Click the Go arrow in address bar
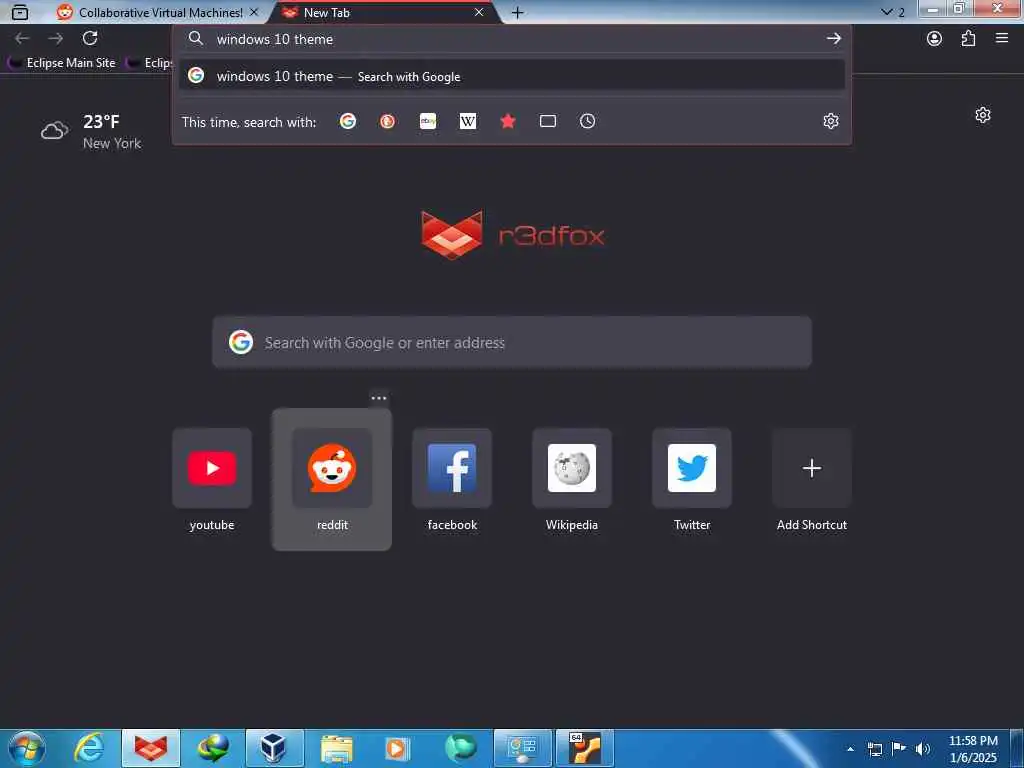1024x768 pixels. [833, 39]
